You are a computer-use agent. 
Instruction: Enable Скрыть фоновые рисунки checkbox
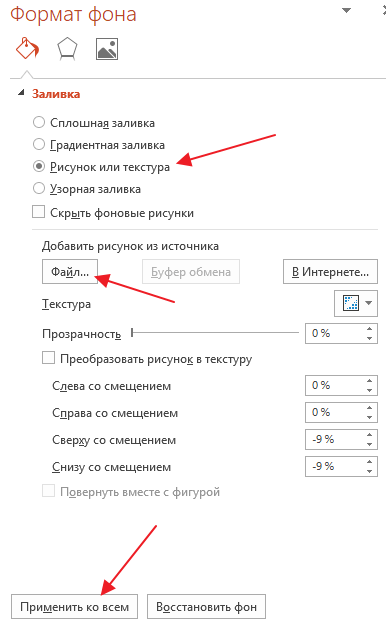click(38, 212)
